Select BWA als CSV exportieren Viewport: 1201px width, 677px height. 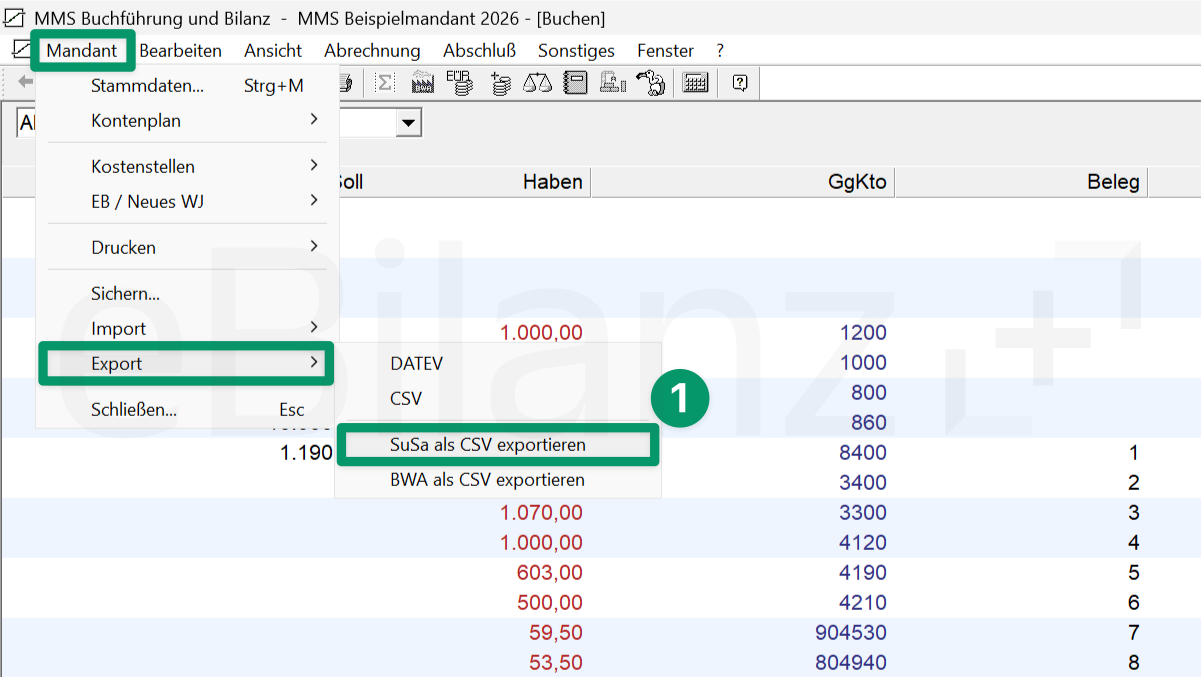pyautogui.click(x=497, y=480)
